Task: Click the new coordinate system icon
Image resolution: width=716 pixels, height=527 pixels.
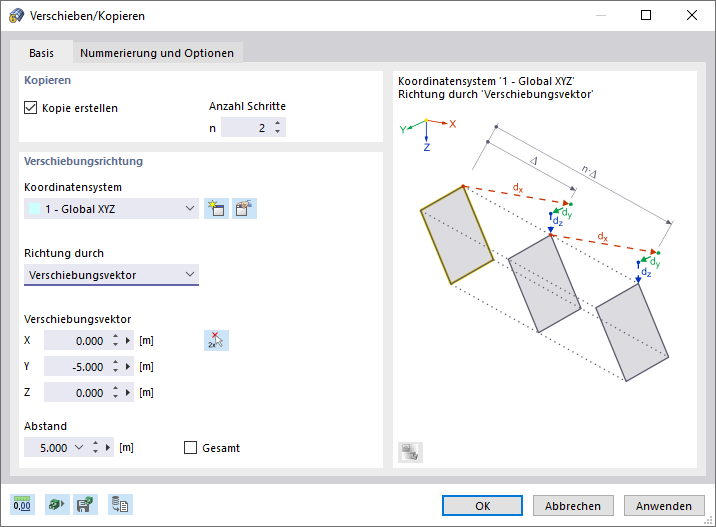Action: (216, 209)
